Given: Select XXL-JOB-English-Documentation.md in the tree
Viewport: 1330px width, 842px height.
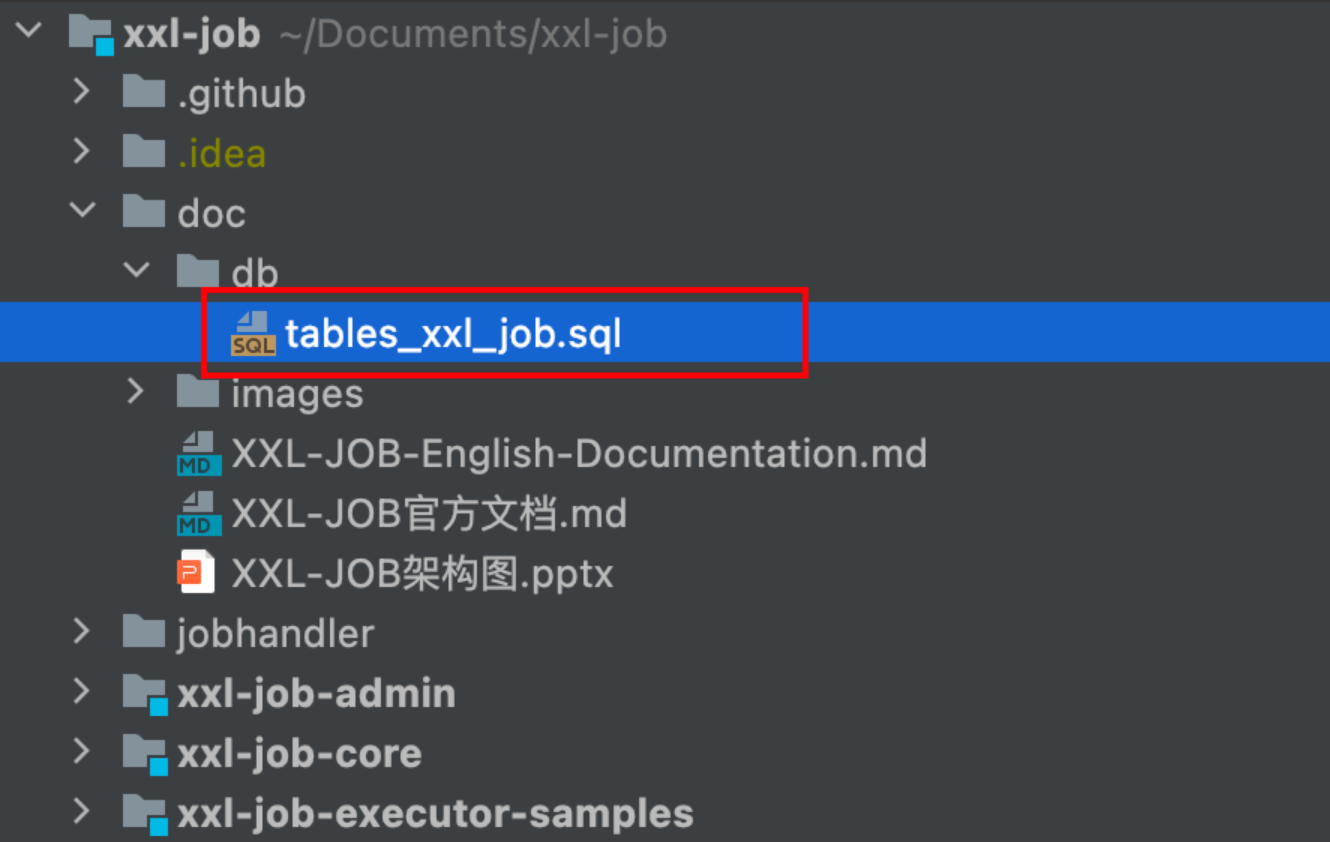Looking at the screenshot, I should pyautogui.click(x=579, y=454).
